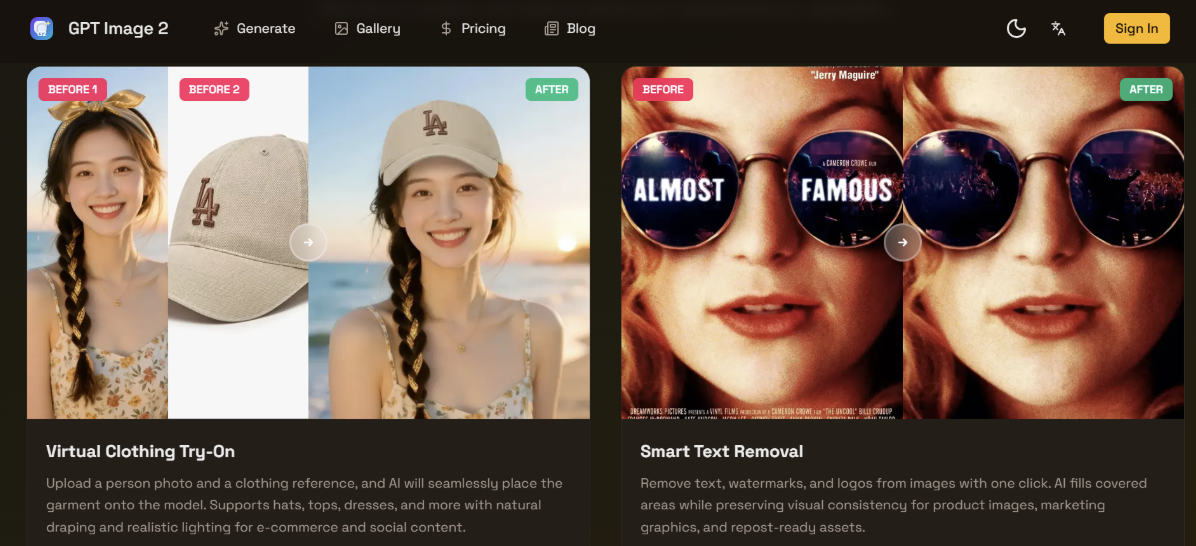
Task: Click the Smart Text Removal heading
Action: coord(721,451)
